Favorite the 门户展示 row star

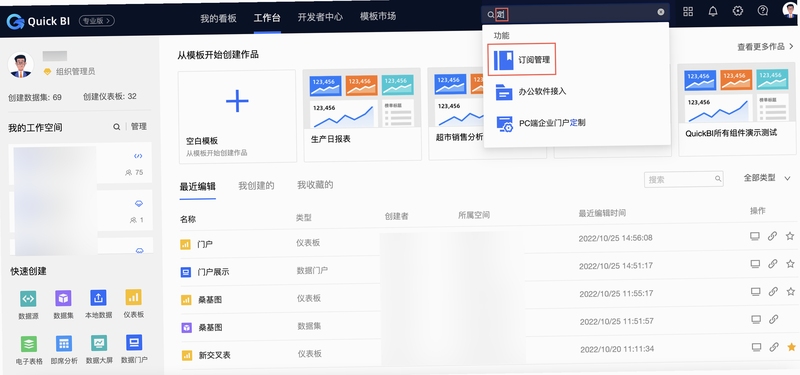(790, 264)
